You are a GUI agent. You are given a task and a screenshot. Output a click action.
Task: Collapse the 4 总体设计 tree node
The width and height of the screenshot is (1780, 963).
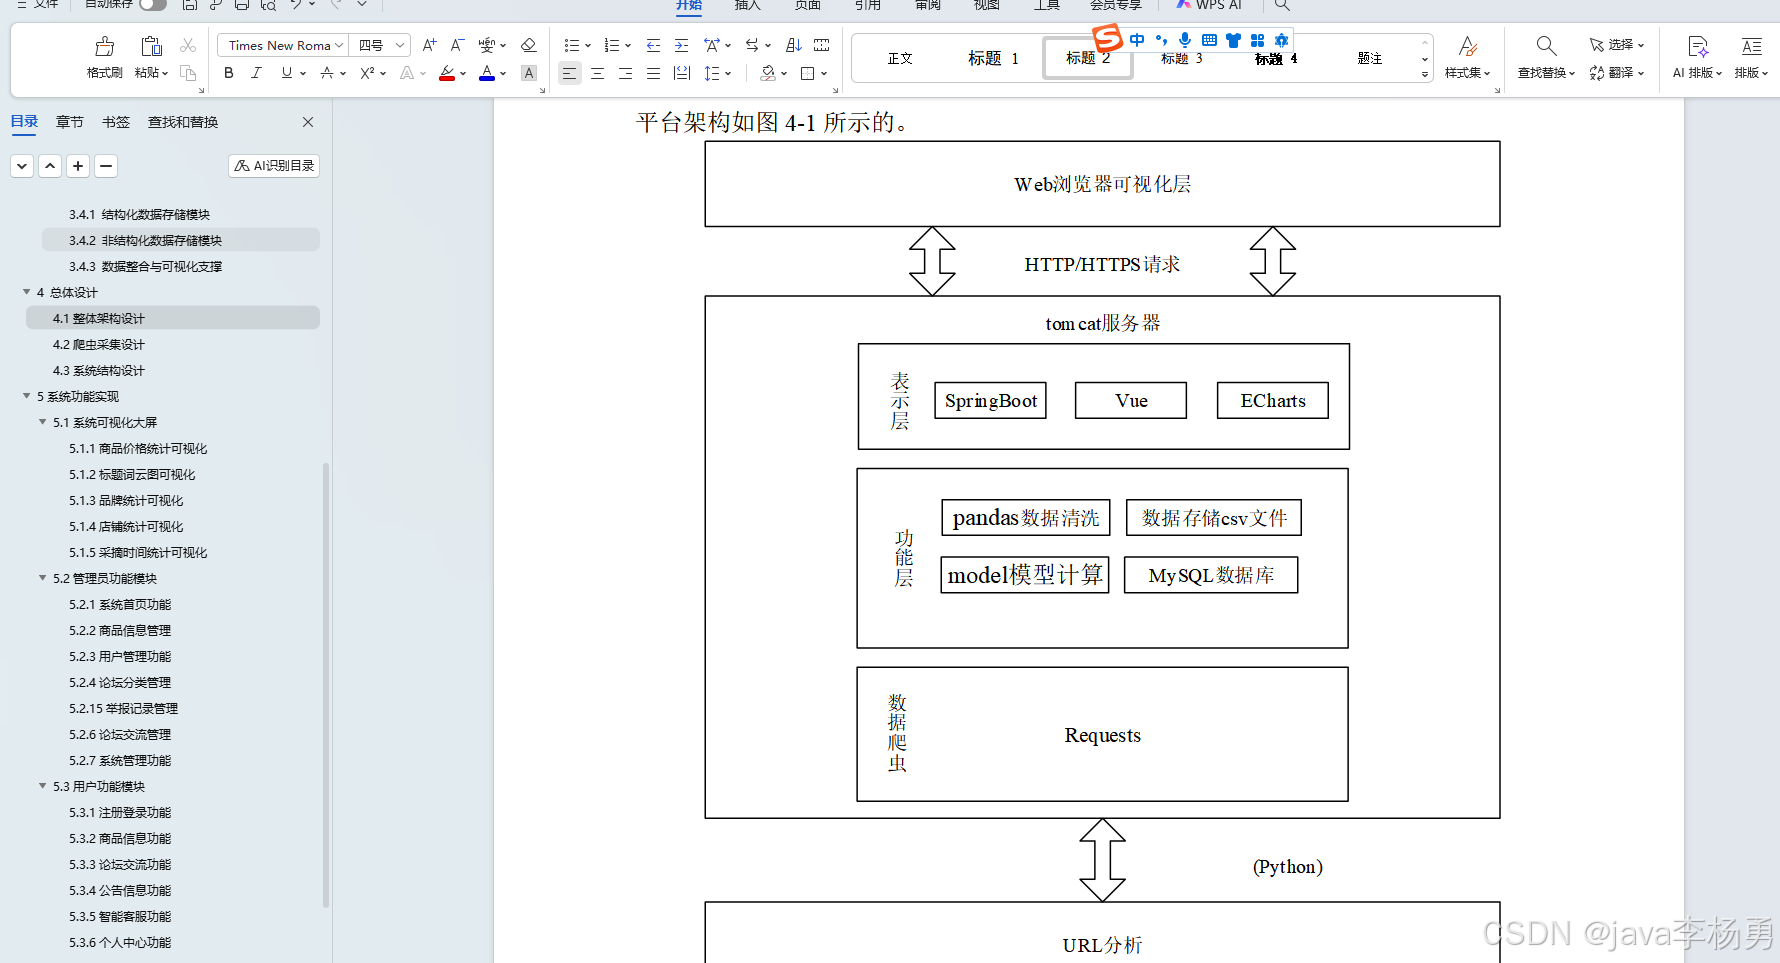pos(27,292)
